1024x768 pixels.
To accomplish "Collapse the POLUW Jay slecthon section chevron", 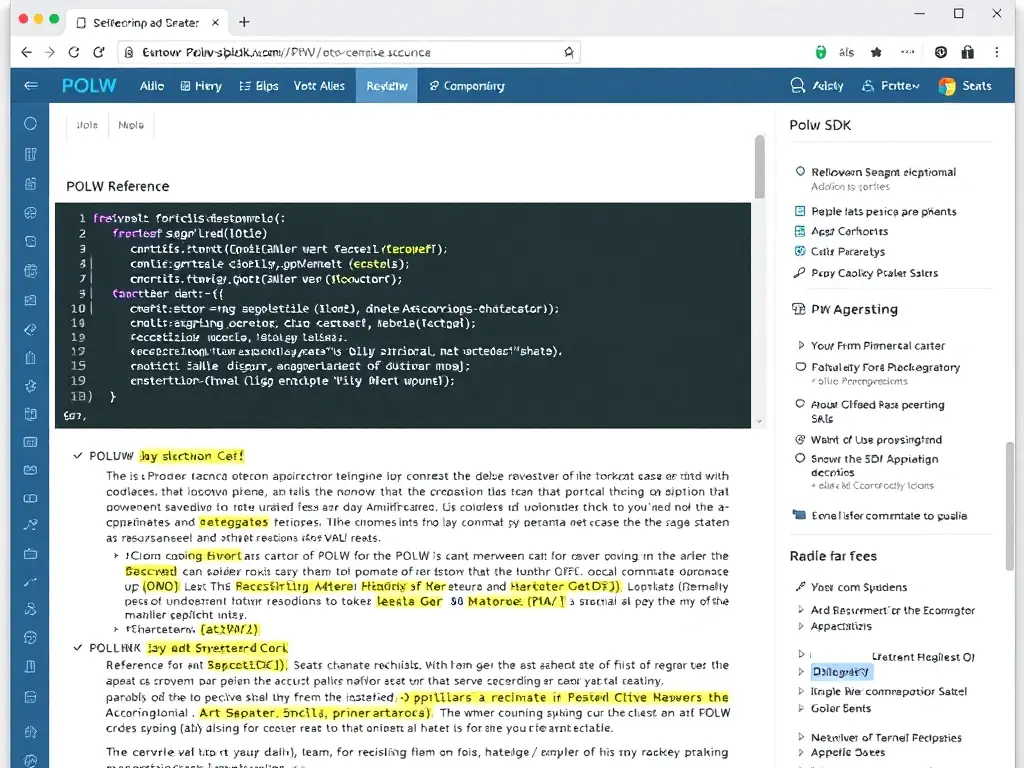I will 78,456.
